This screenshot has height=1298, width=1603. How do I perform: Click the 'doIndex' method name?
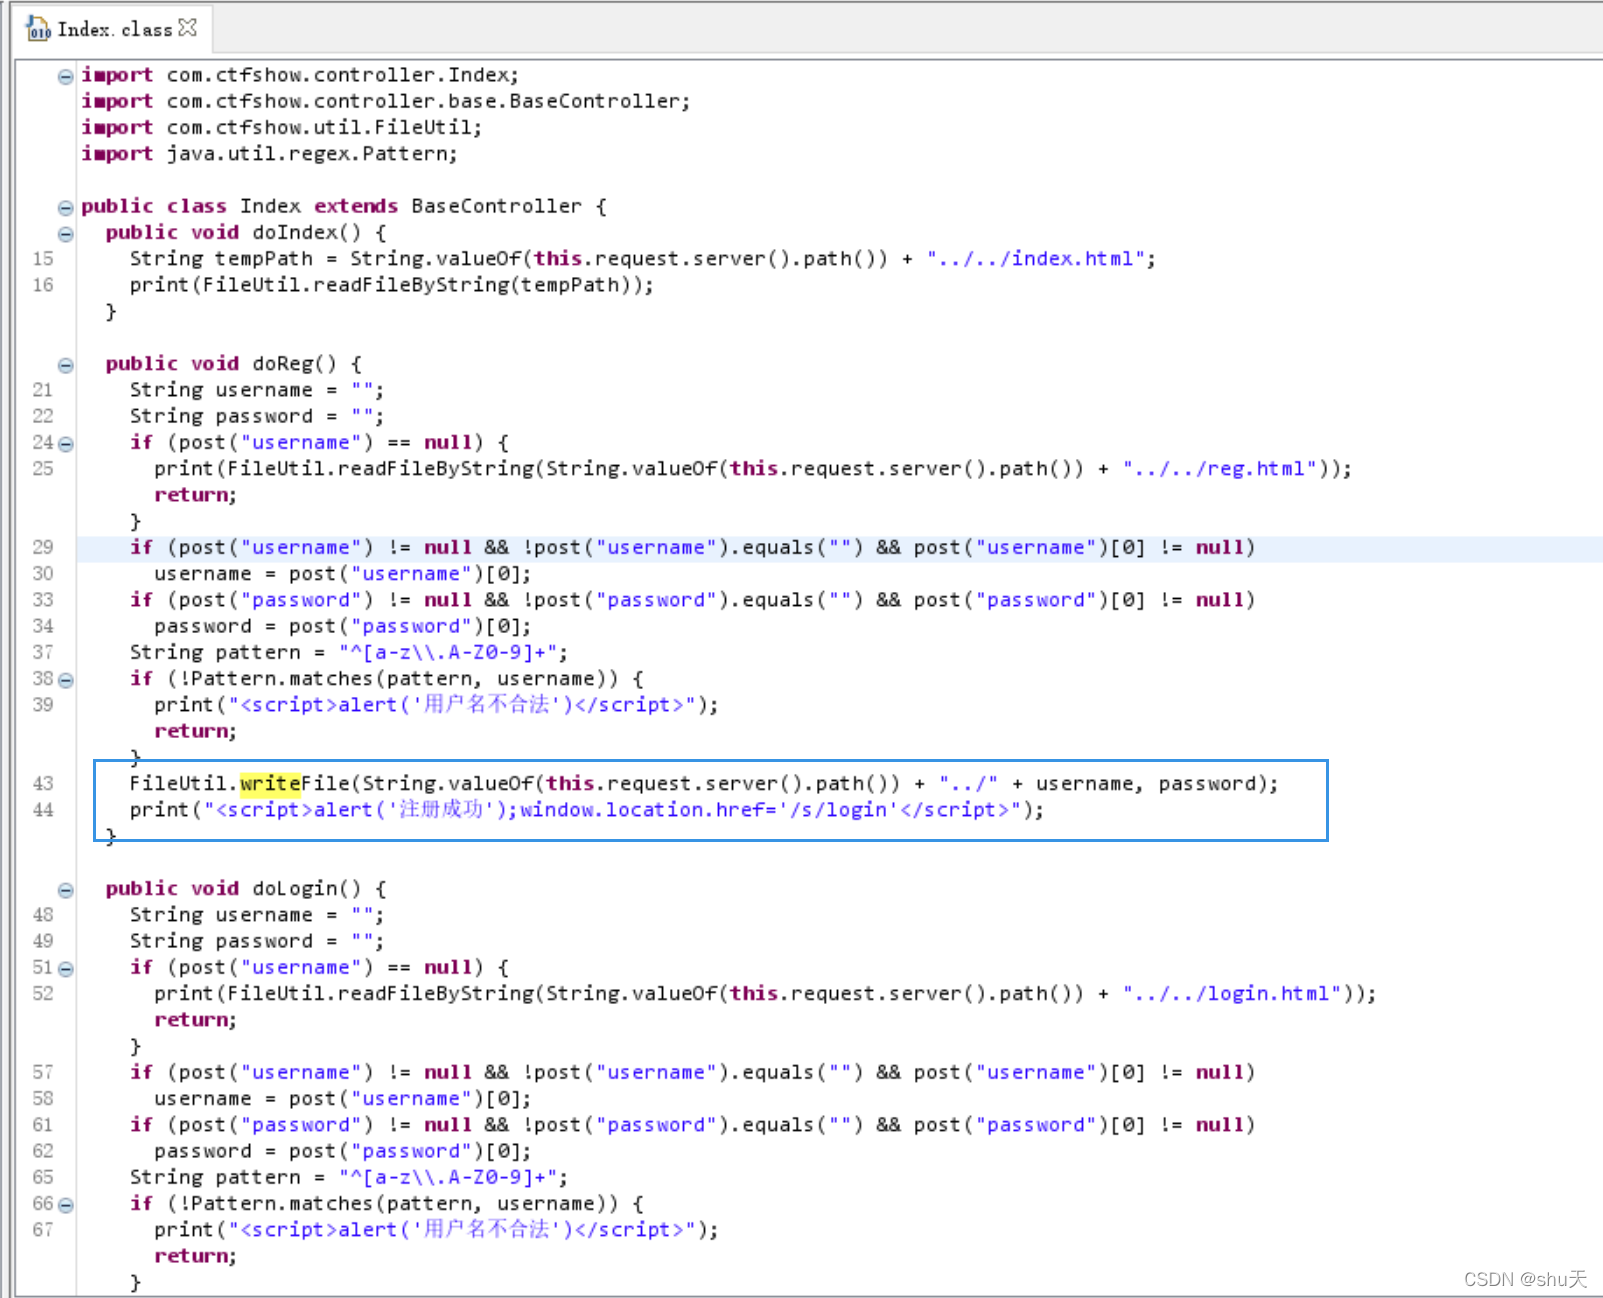pos(295,232)
